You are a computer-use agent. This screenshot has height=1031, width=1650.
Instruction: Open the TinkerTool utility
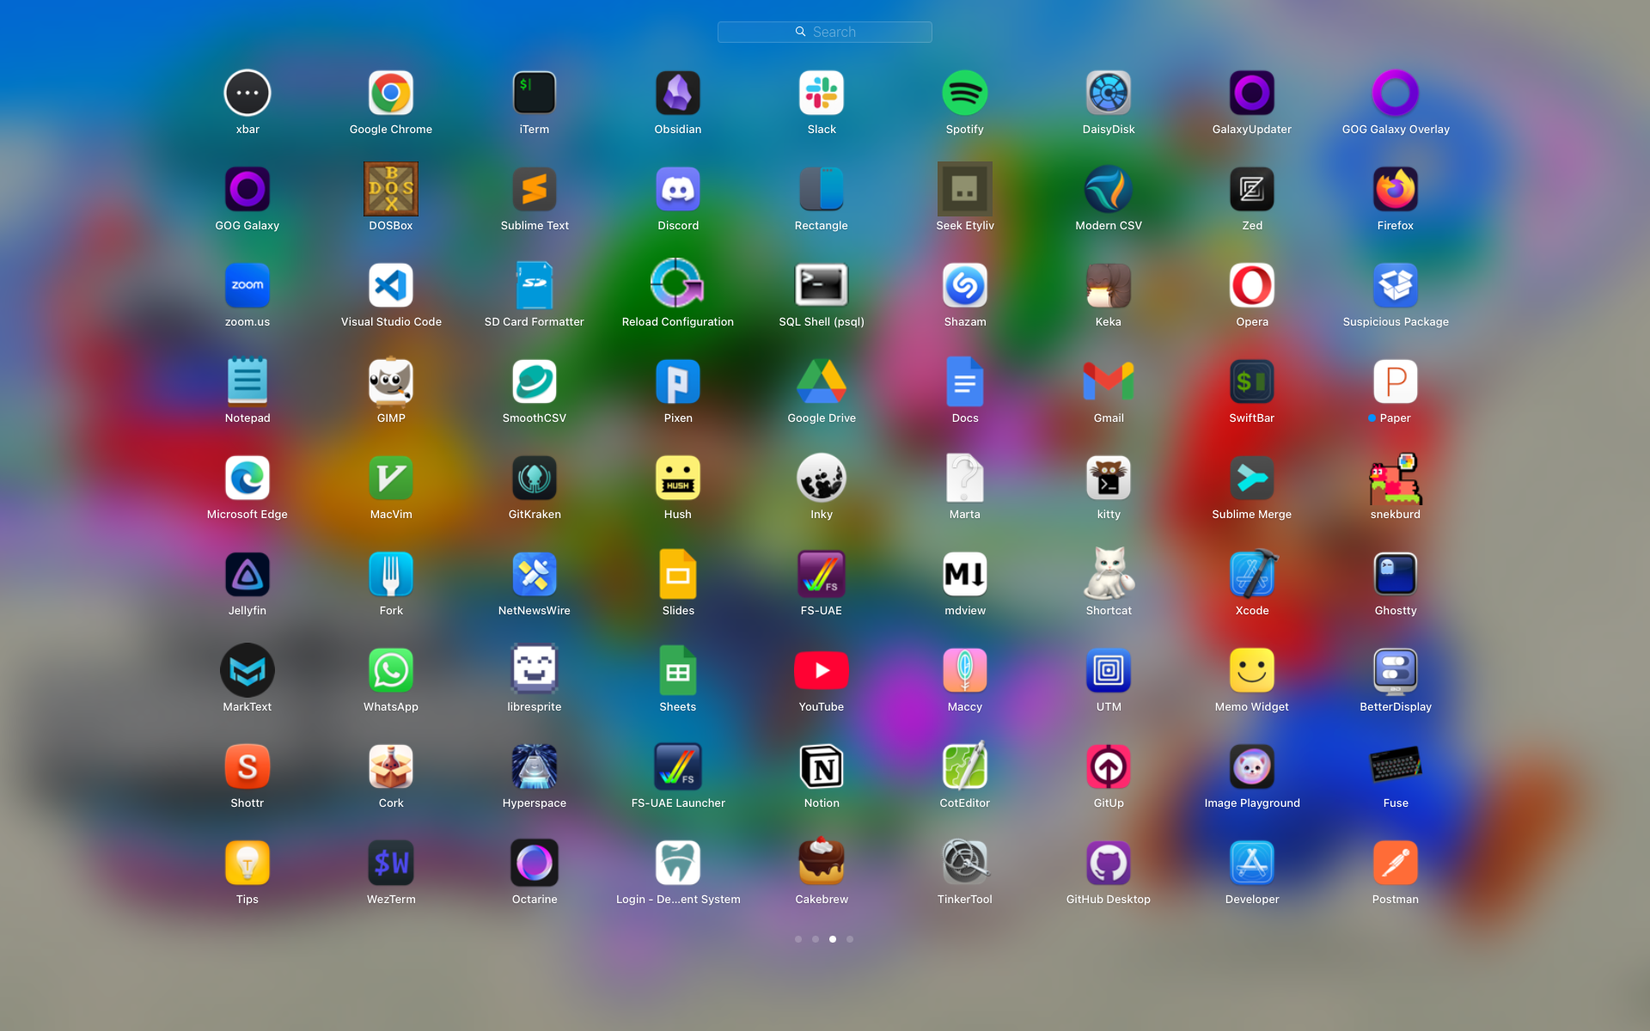coord(964,862)
